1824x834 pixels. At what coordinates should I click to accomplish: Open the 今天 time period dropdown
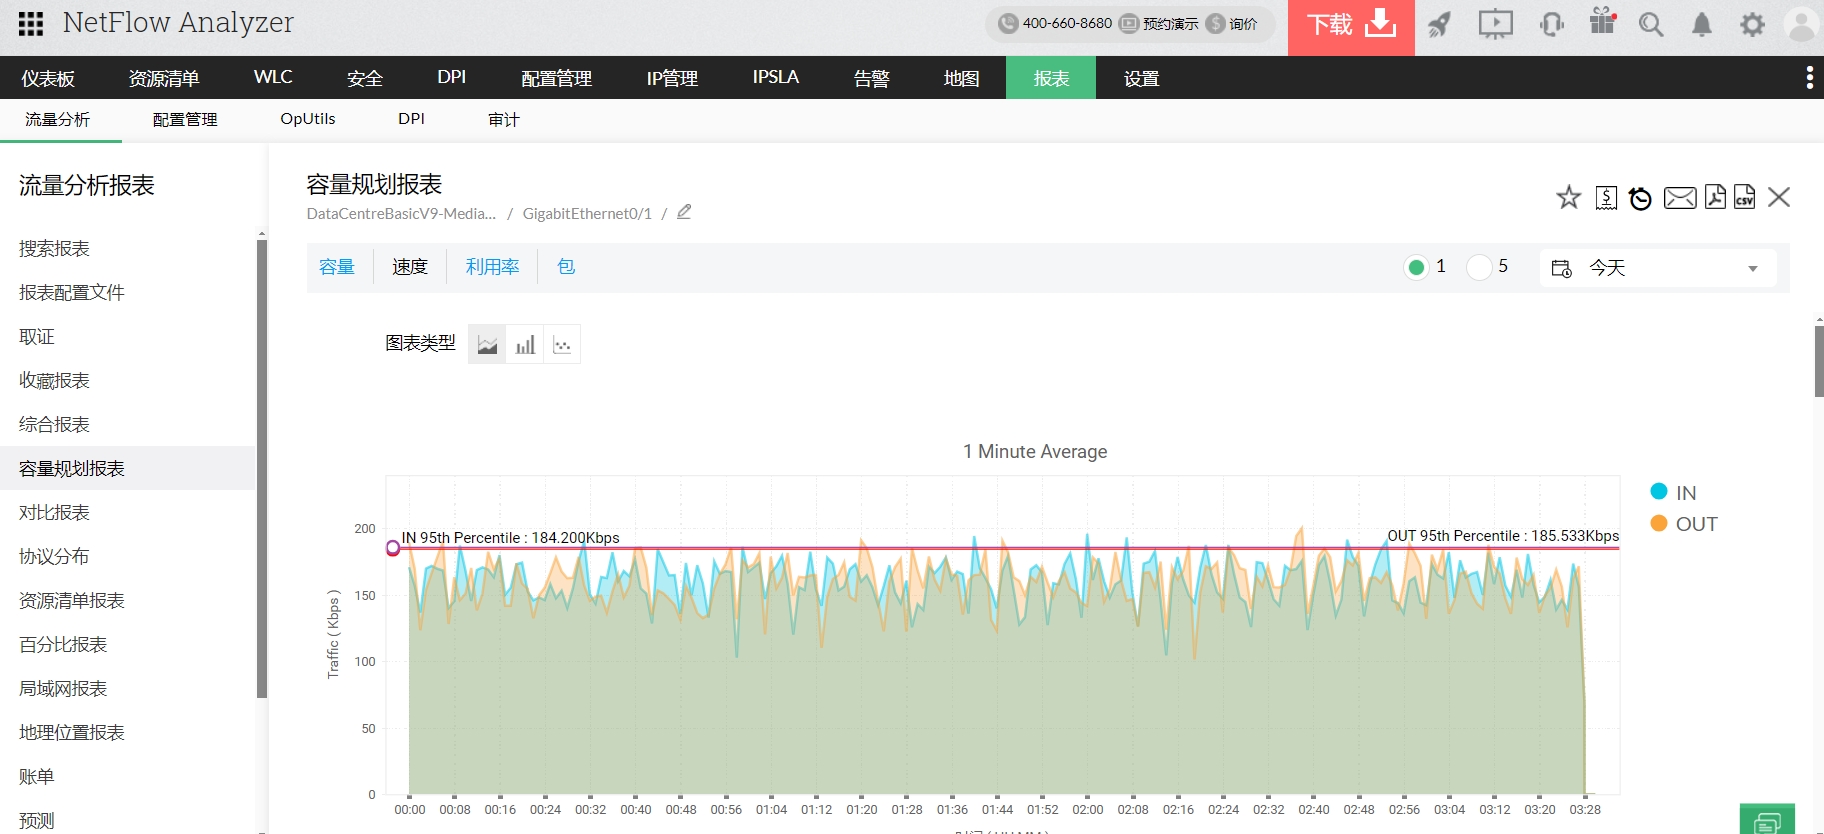[x=1658, y=268]
